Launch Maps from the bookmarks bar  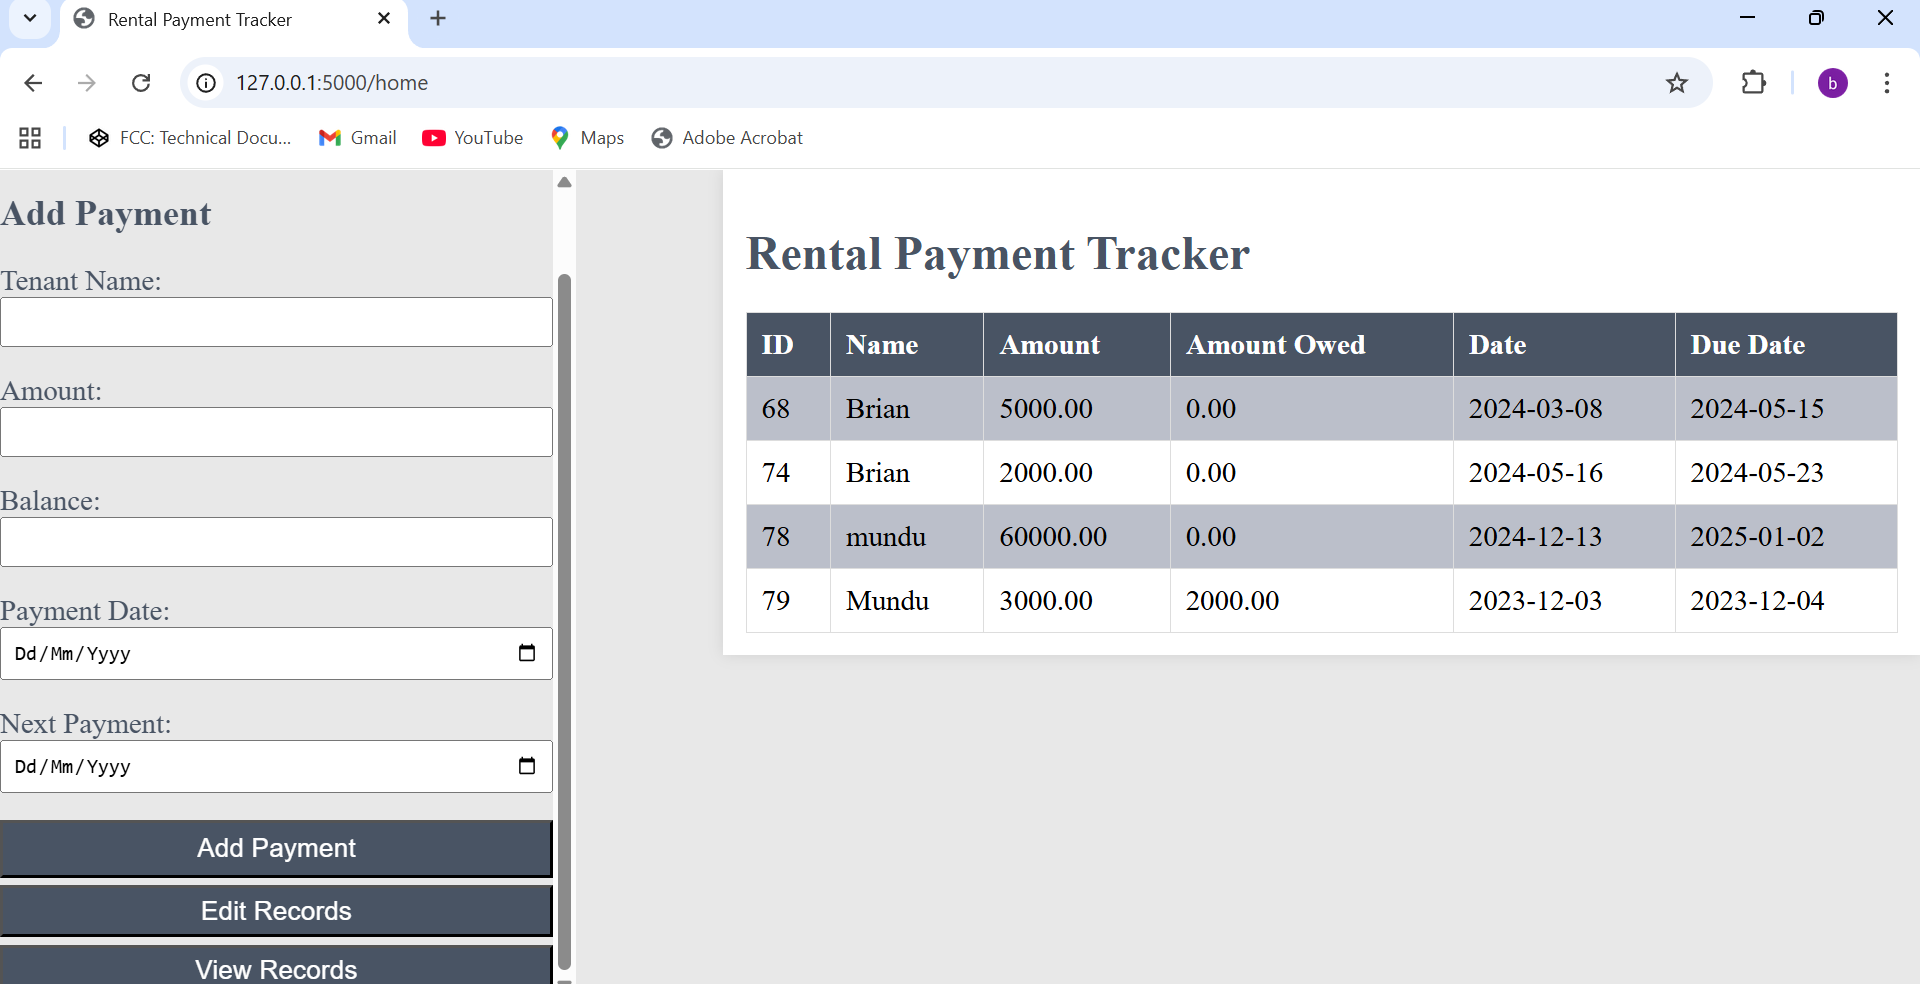coord(587,138)
